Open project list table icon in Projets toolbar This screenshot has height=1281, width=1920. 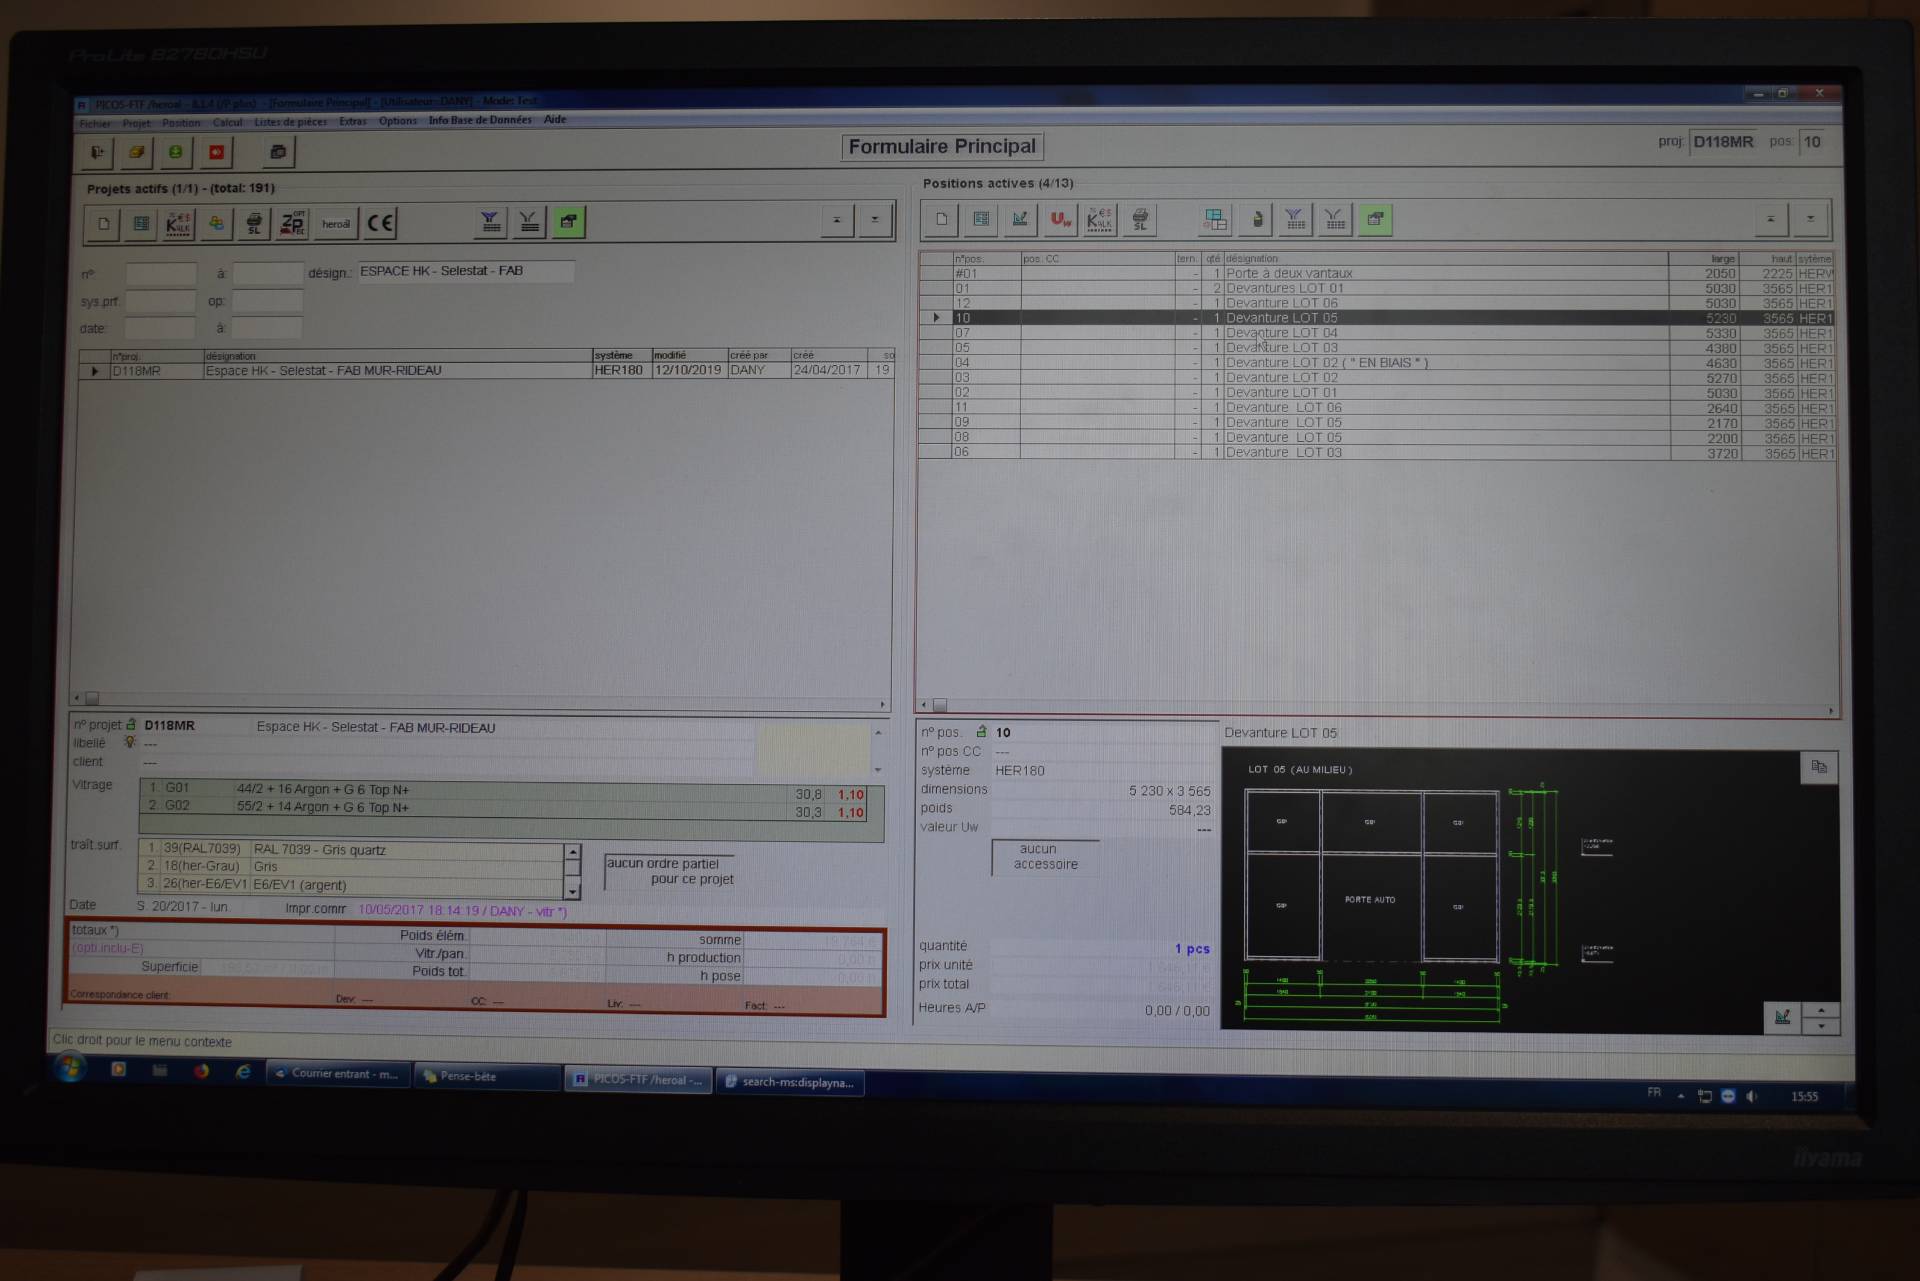pyautogui.click(x=141, y=223)
